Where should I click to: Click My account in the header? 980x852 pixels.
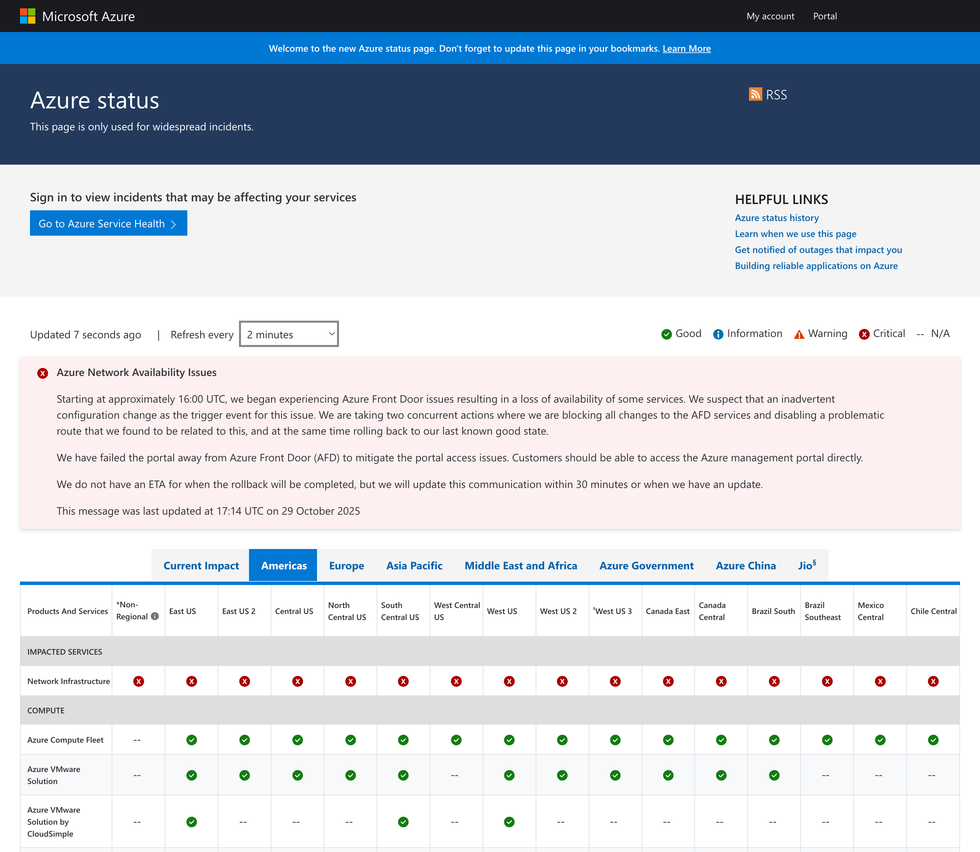(770, 16)
